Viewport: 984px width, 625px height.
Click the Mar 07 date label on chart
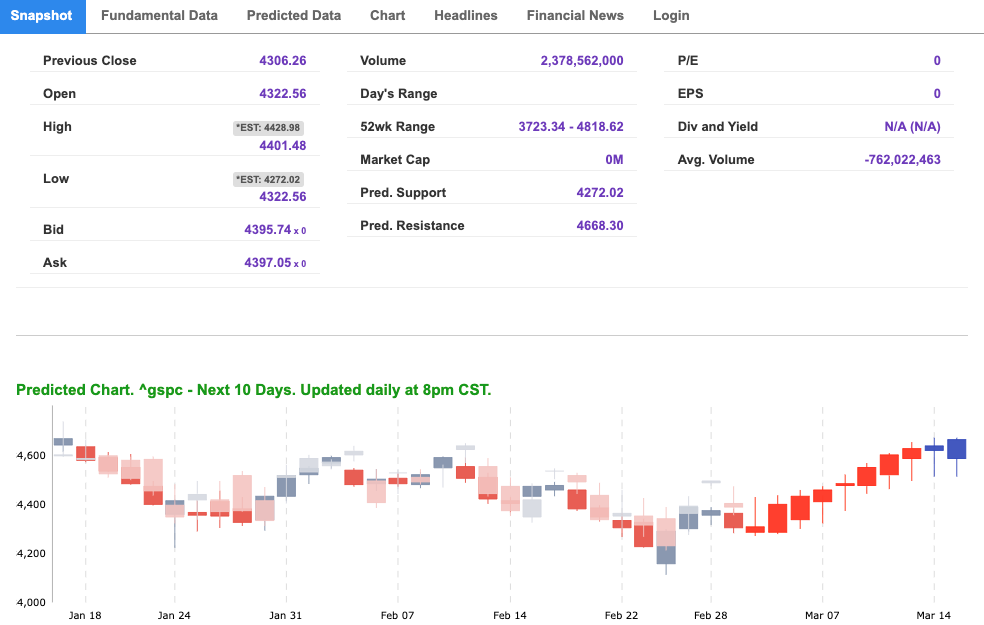(x=822, y=616)
